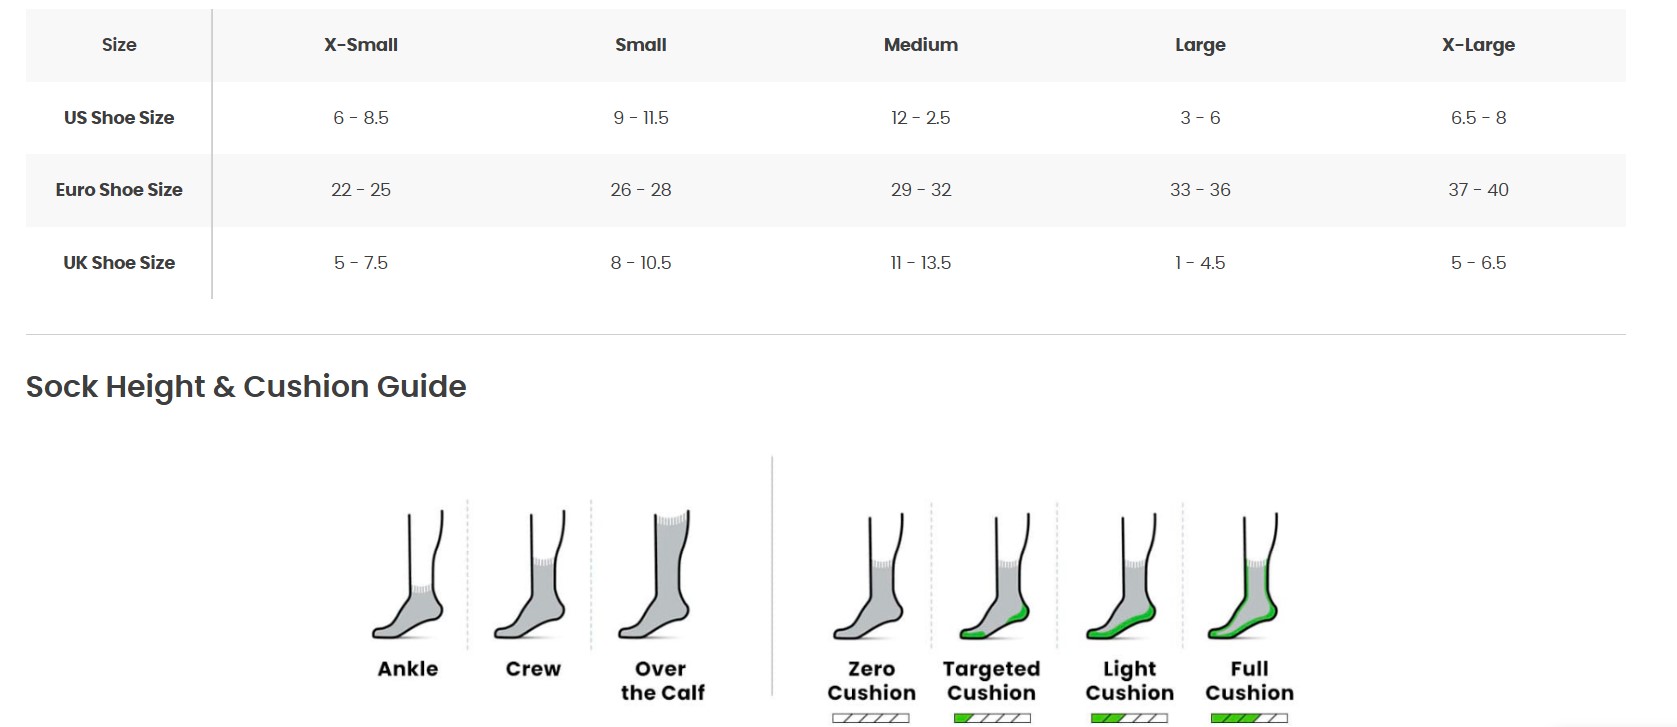Screen dimensions: 1677x727
Task: Select the Large Euro size 33 - 36 cell
Action: (1200, 190)
